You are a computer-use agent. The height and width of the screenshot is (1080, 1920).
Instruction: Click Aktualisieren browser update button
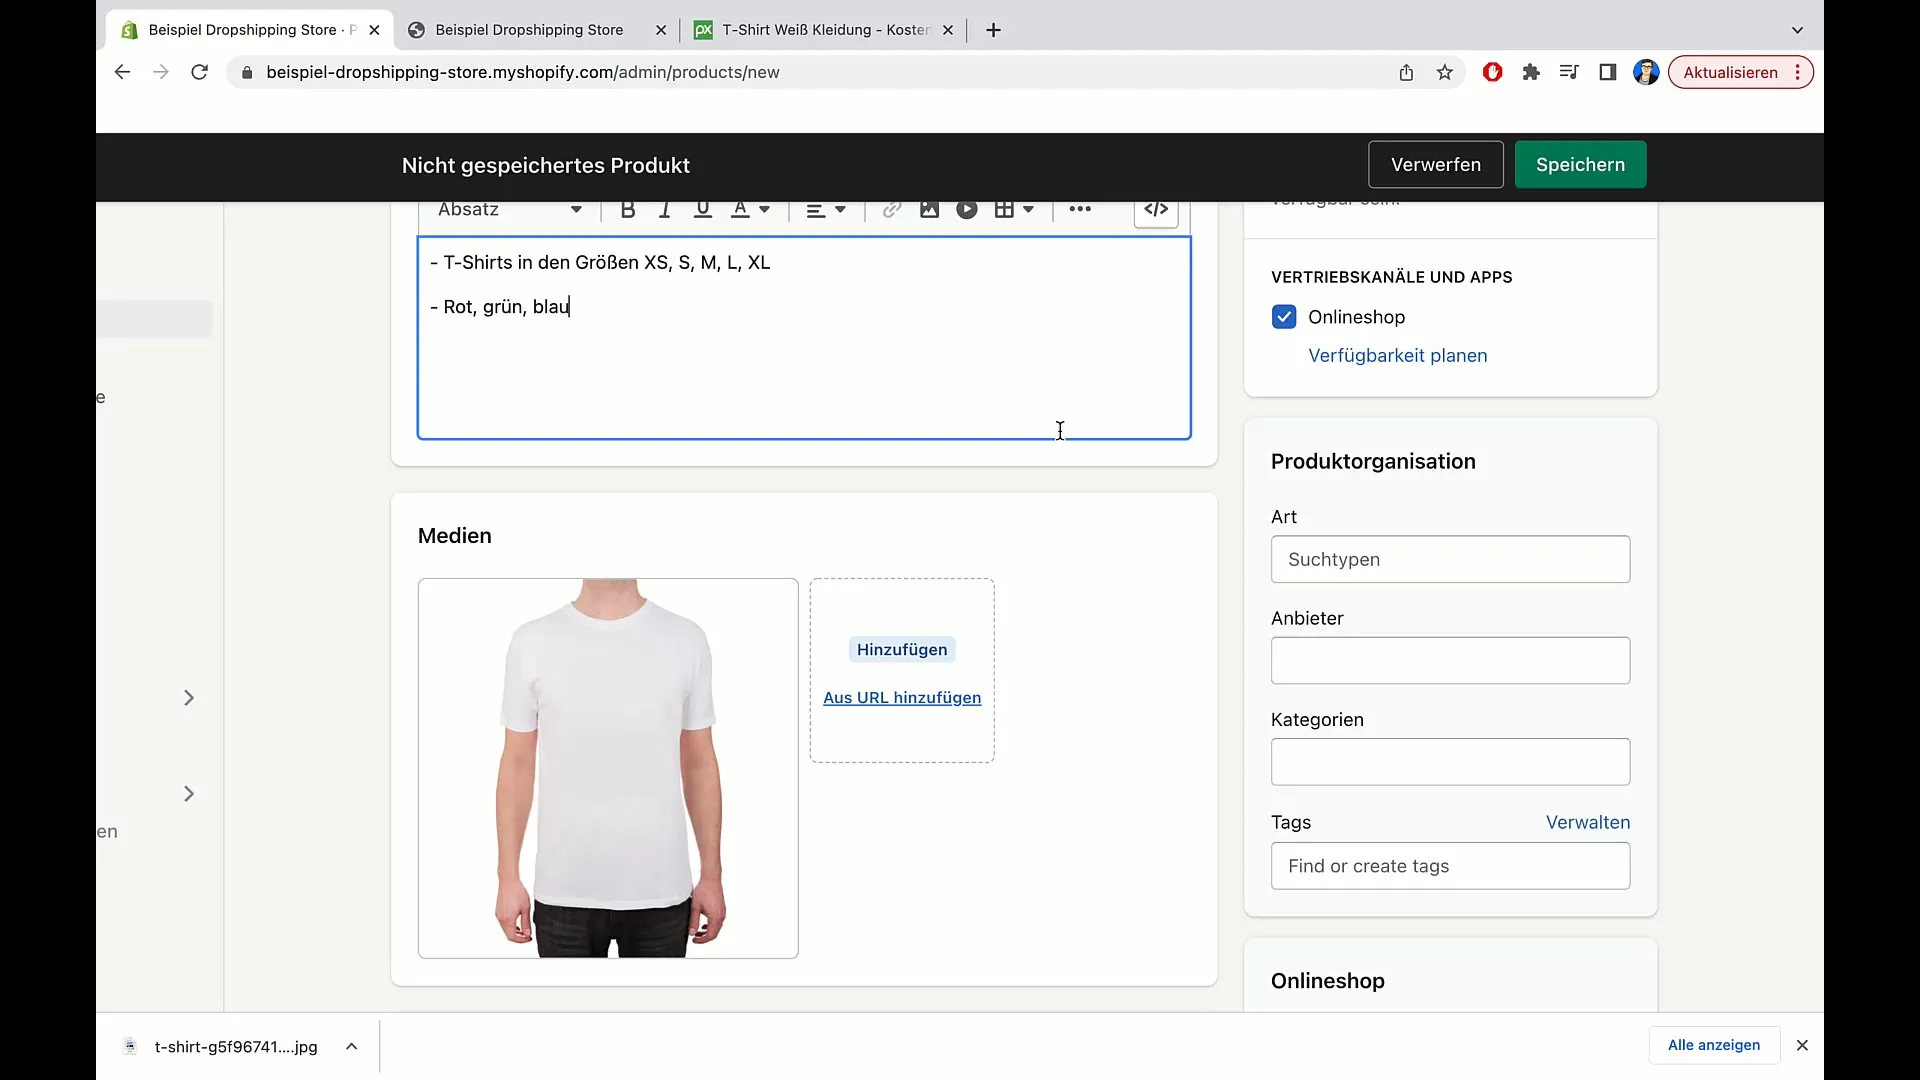point(1740,72)
